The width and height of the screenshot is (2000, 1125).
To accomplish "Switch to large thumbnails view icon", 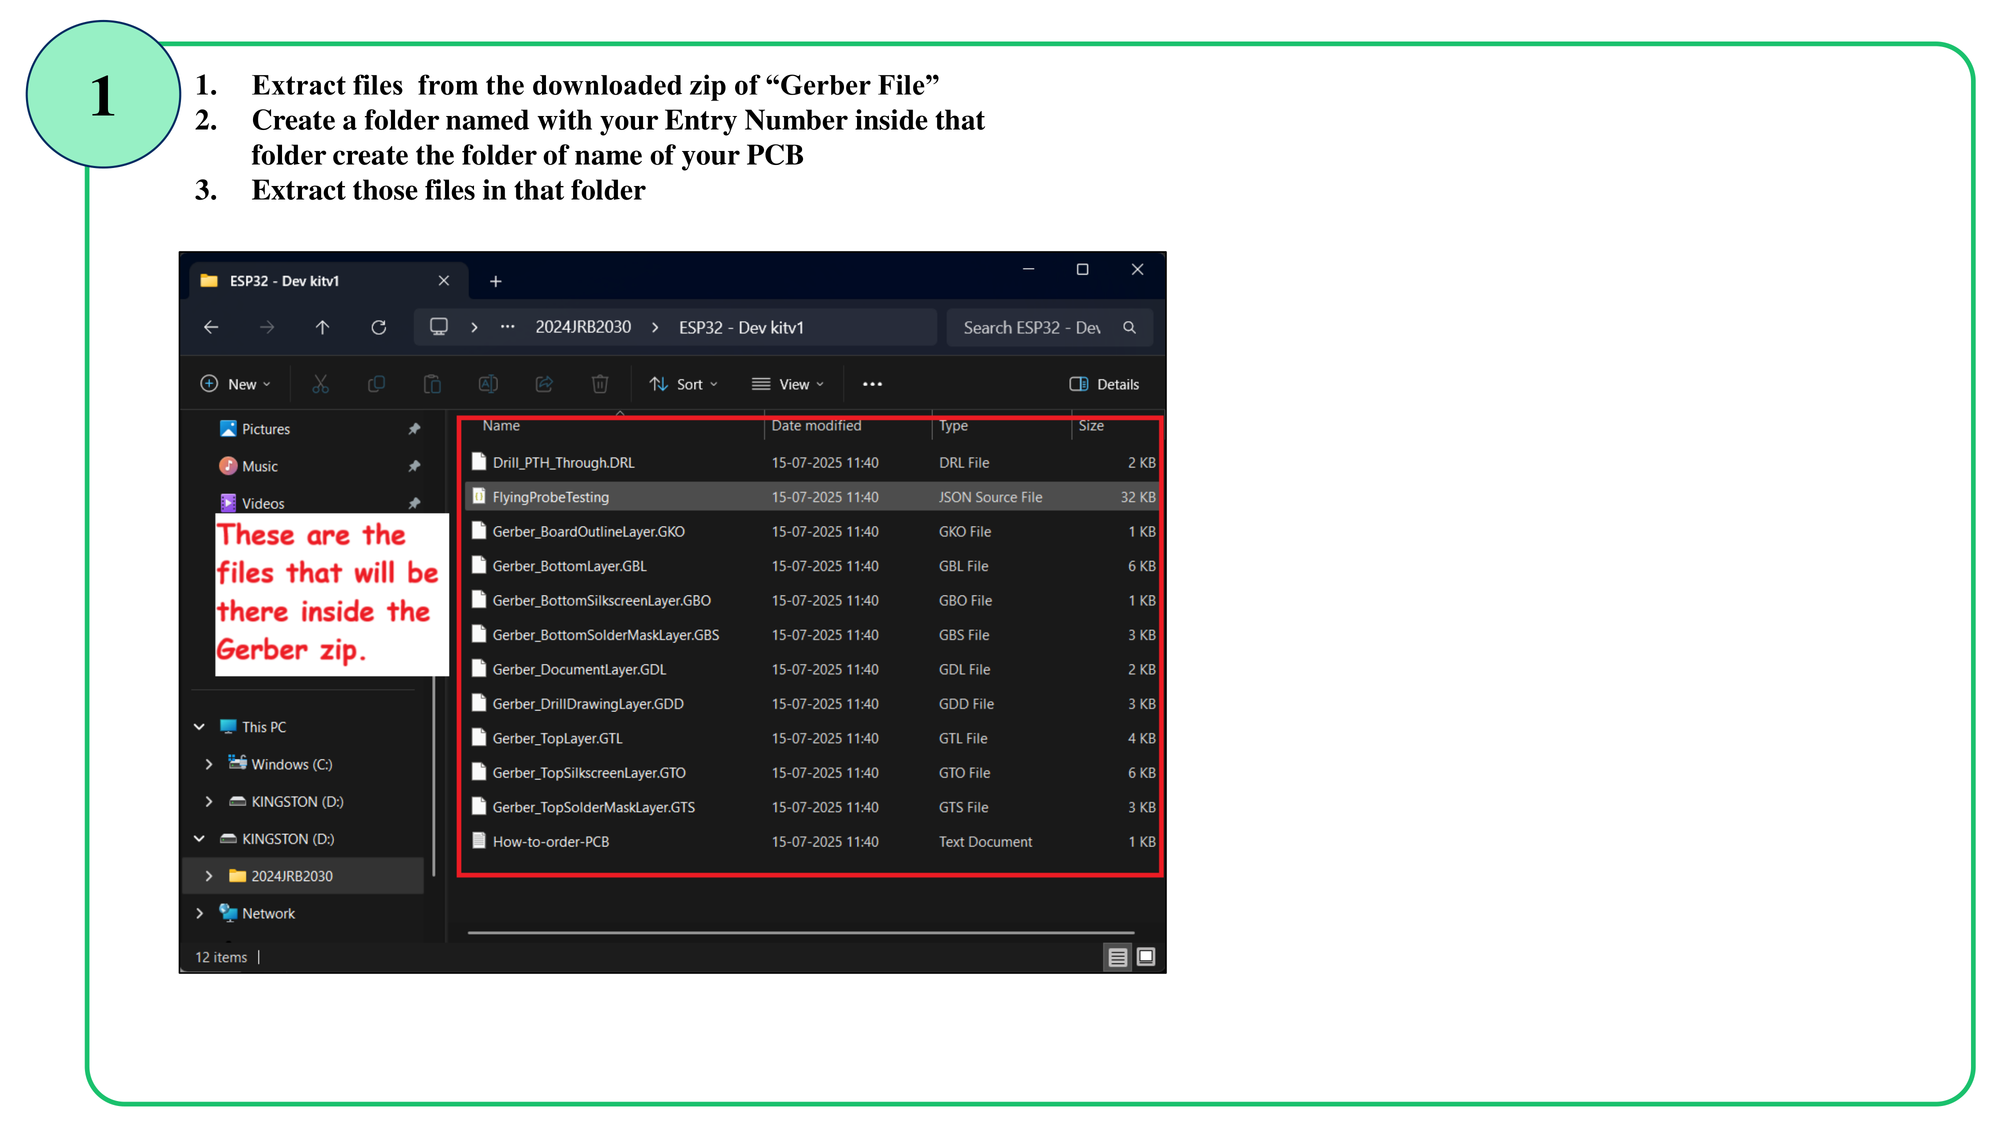I will [1146, 957].
